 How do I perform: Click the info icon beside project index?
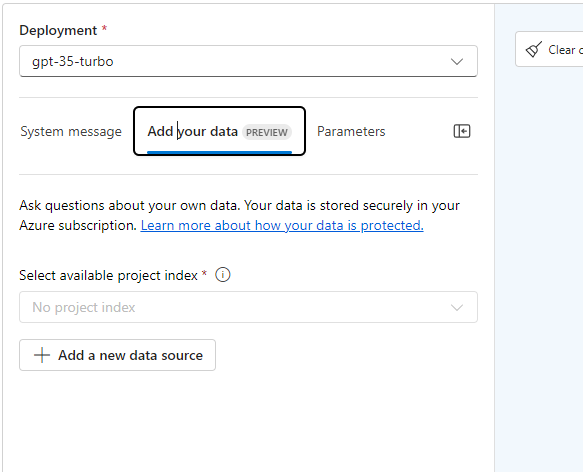(223, 275)
